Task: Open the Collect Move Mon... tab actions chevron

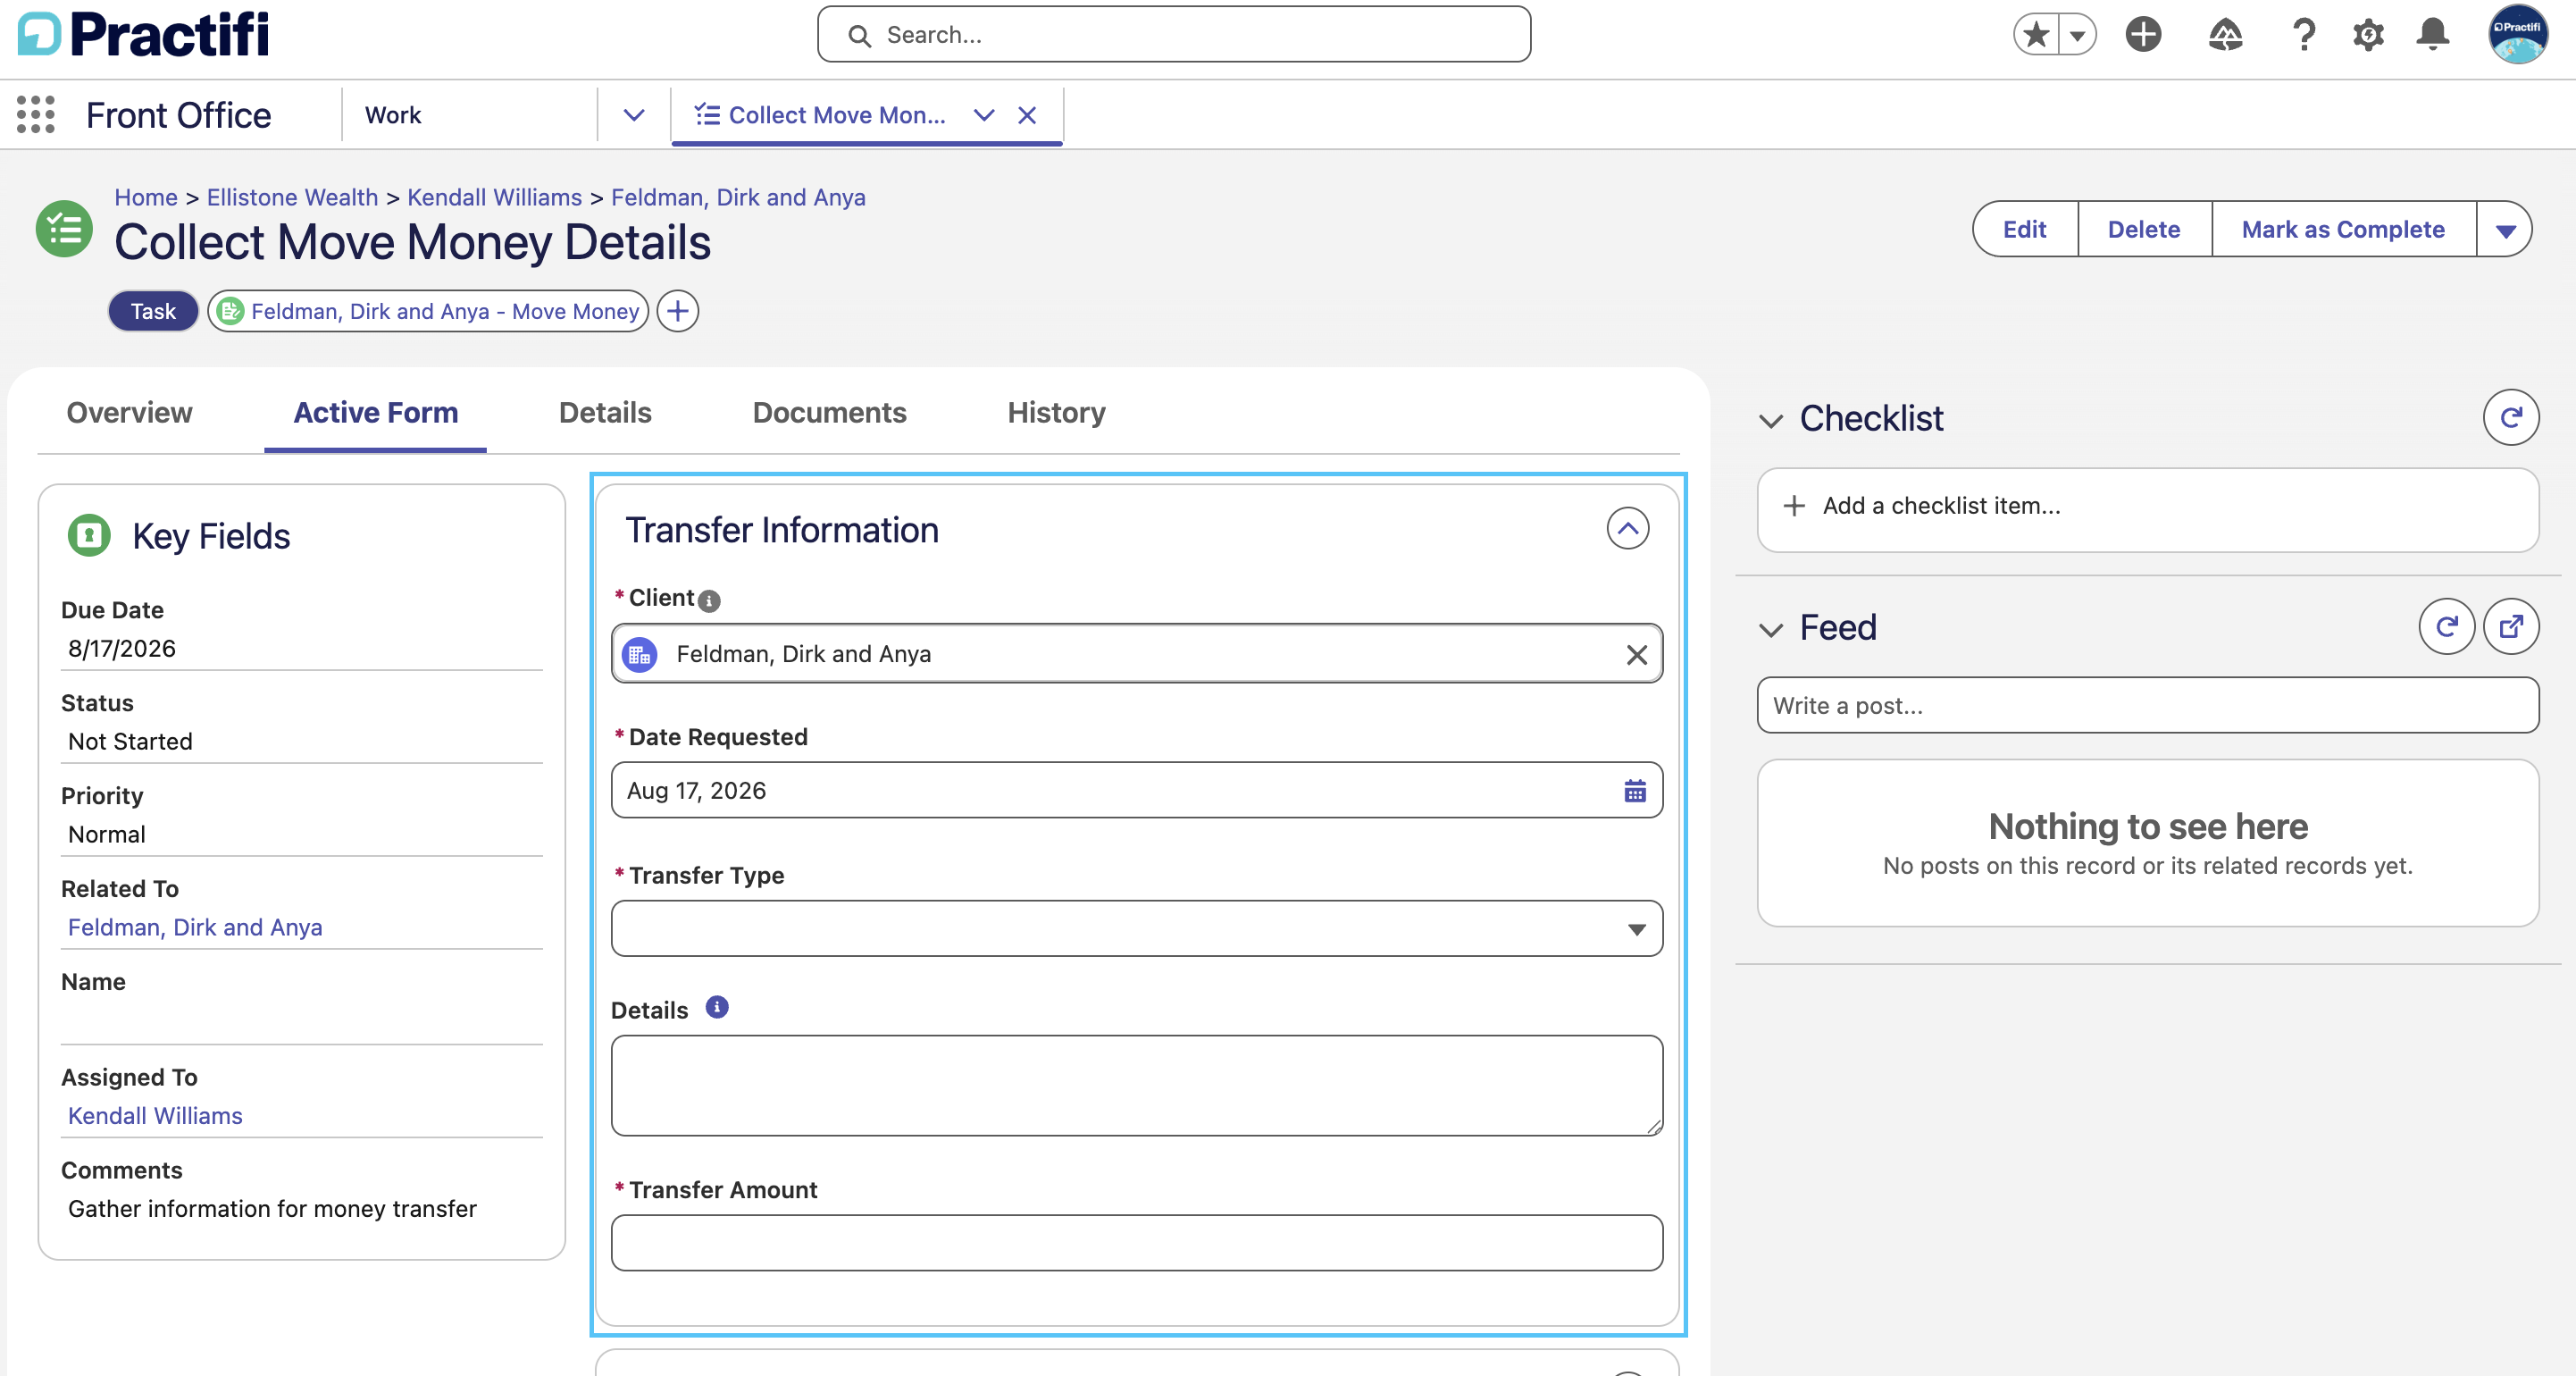Action: 984,115
